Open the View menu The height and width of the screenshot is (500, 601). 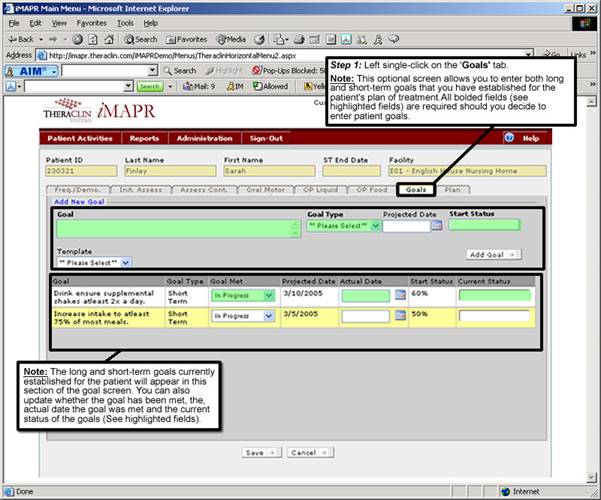tap(59, 23)
